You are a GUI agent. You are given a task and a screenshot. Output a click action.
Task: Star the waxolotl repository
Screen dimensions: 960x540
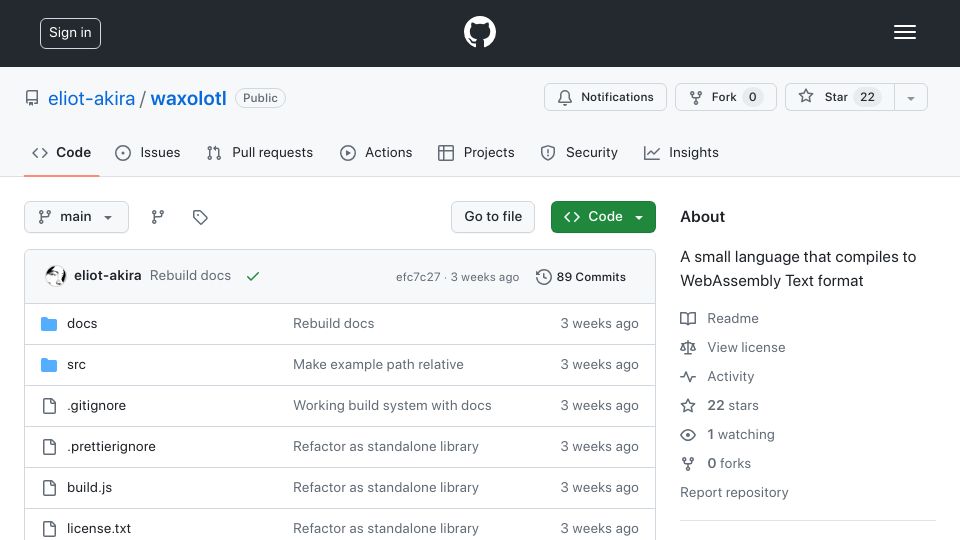click(839, 97)
